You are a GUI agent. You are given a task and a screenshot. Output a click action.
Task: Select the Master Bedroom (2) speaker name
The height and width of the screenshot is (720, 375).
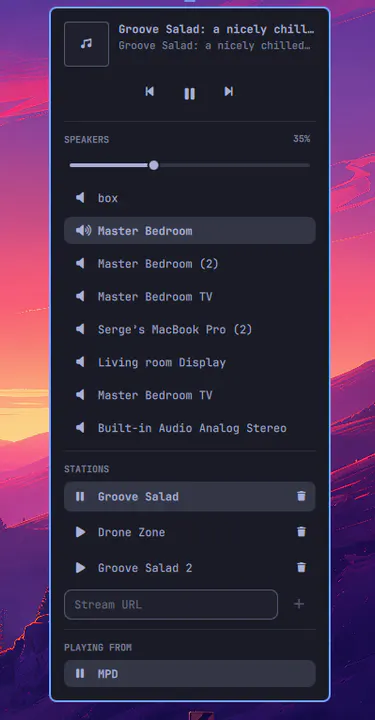158,264
